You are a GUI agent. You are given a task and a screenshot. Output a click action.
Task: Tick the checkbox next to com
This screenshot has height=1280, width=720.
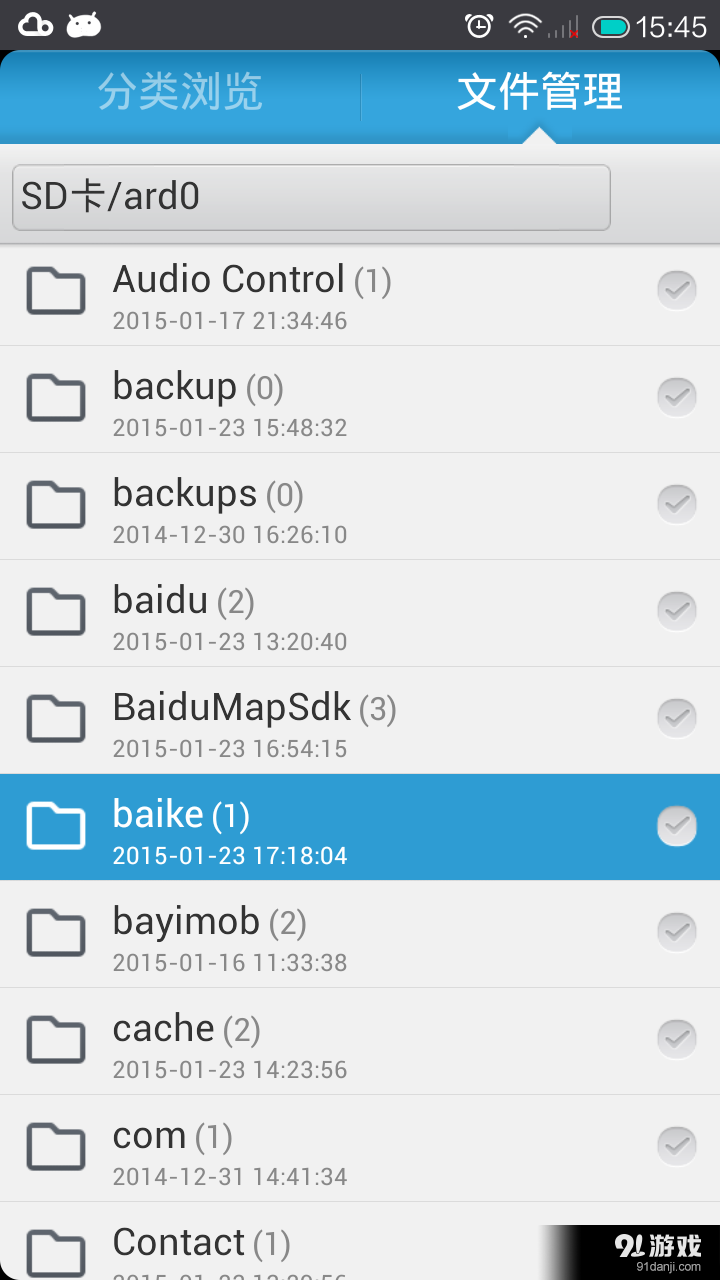coord(677,1146)
